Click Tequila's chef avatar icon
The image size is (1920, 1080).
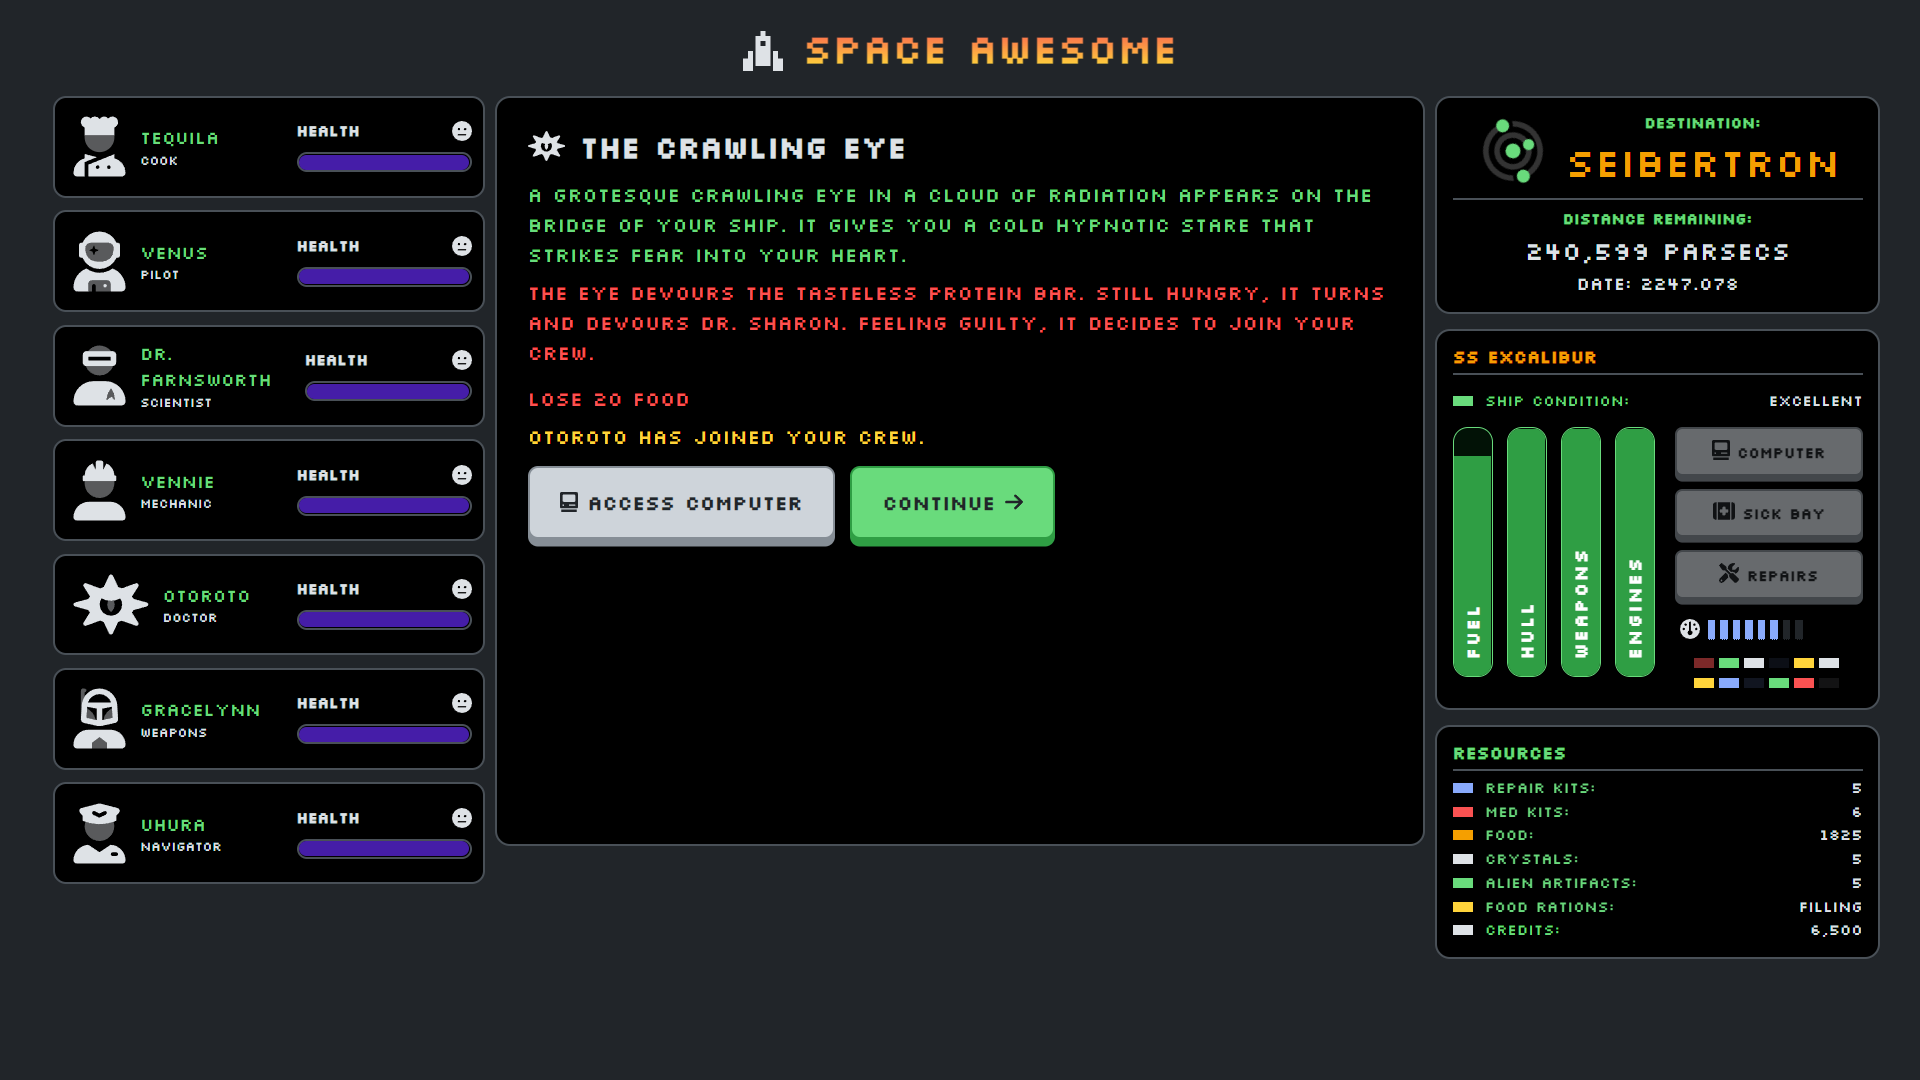click(99, 147)
